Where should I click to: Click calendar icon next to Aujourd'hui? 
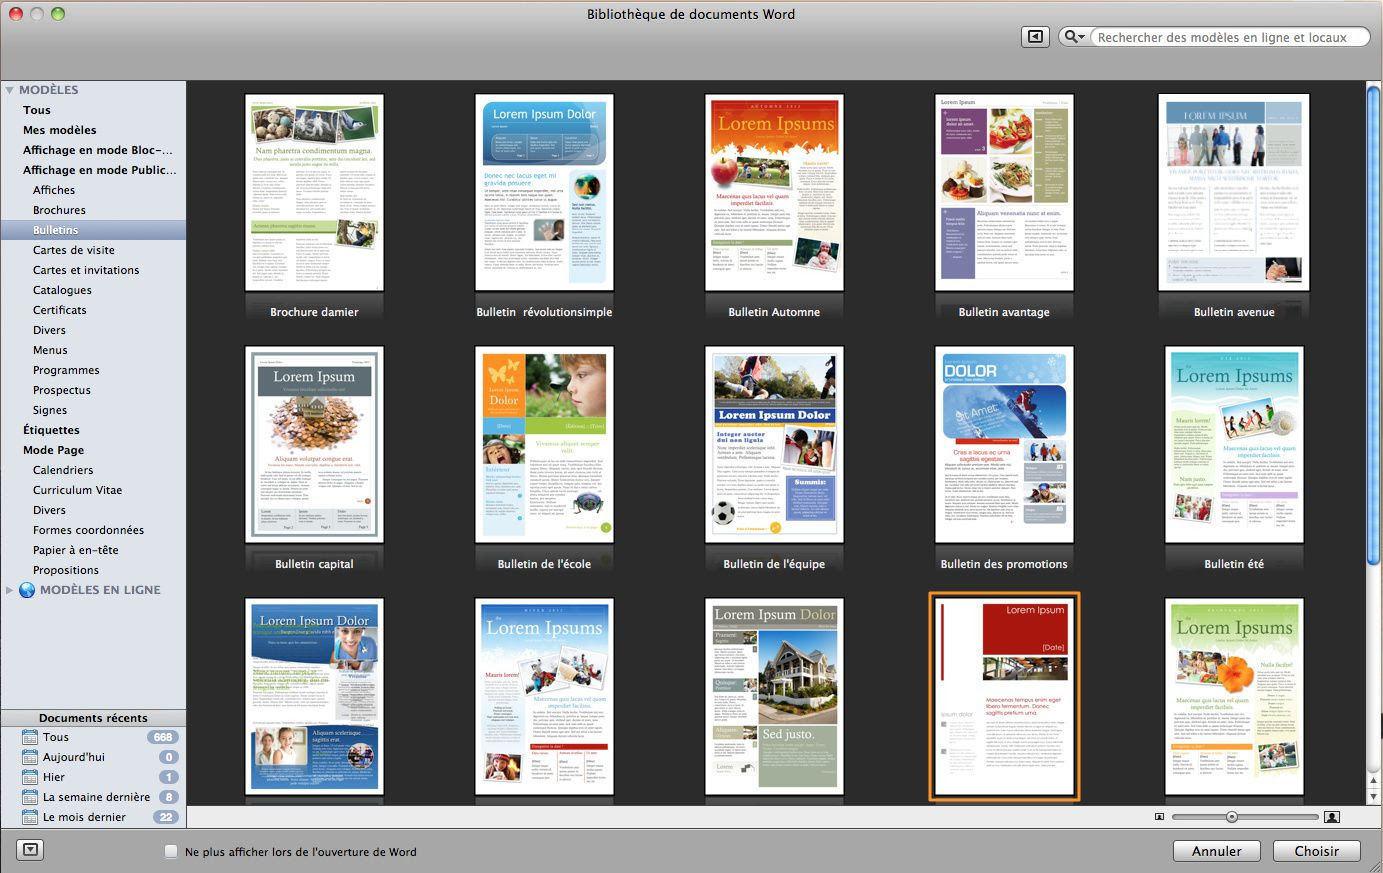point(30,757)
